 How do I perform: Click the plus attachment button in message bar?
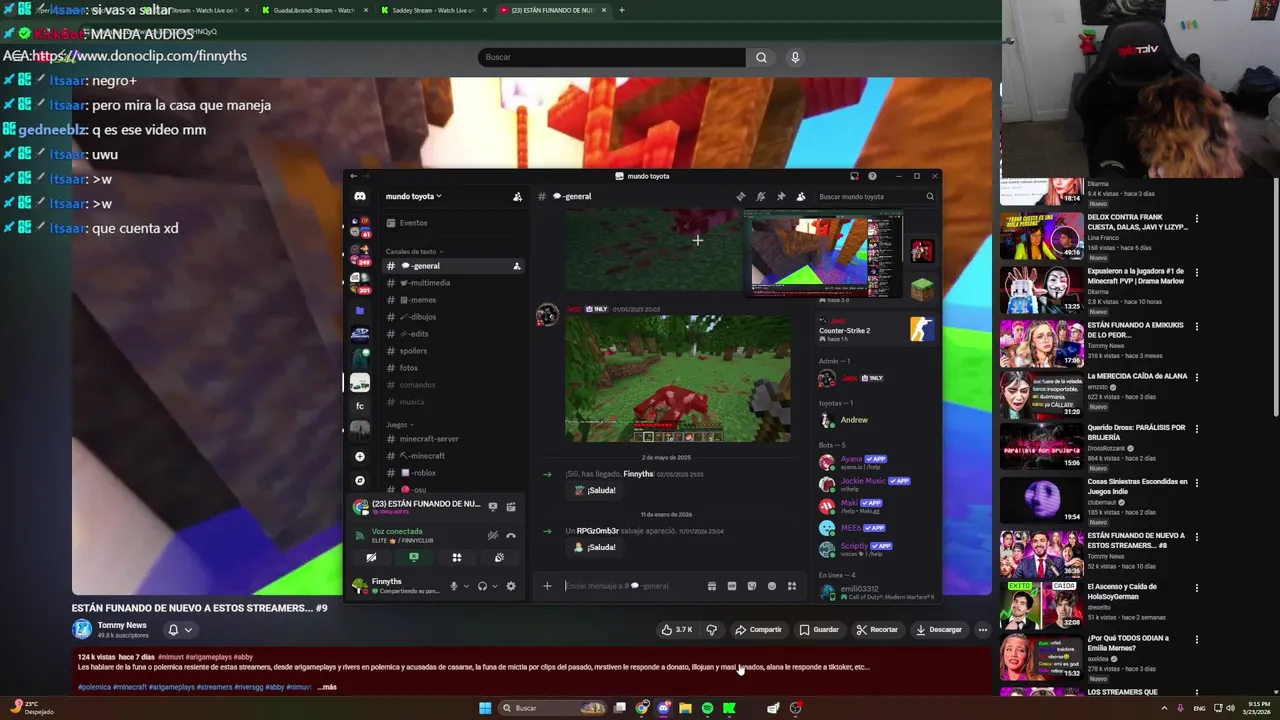pos(547,586)
